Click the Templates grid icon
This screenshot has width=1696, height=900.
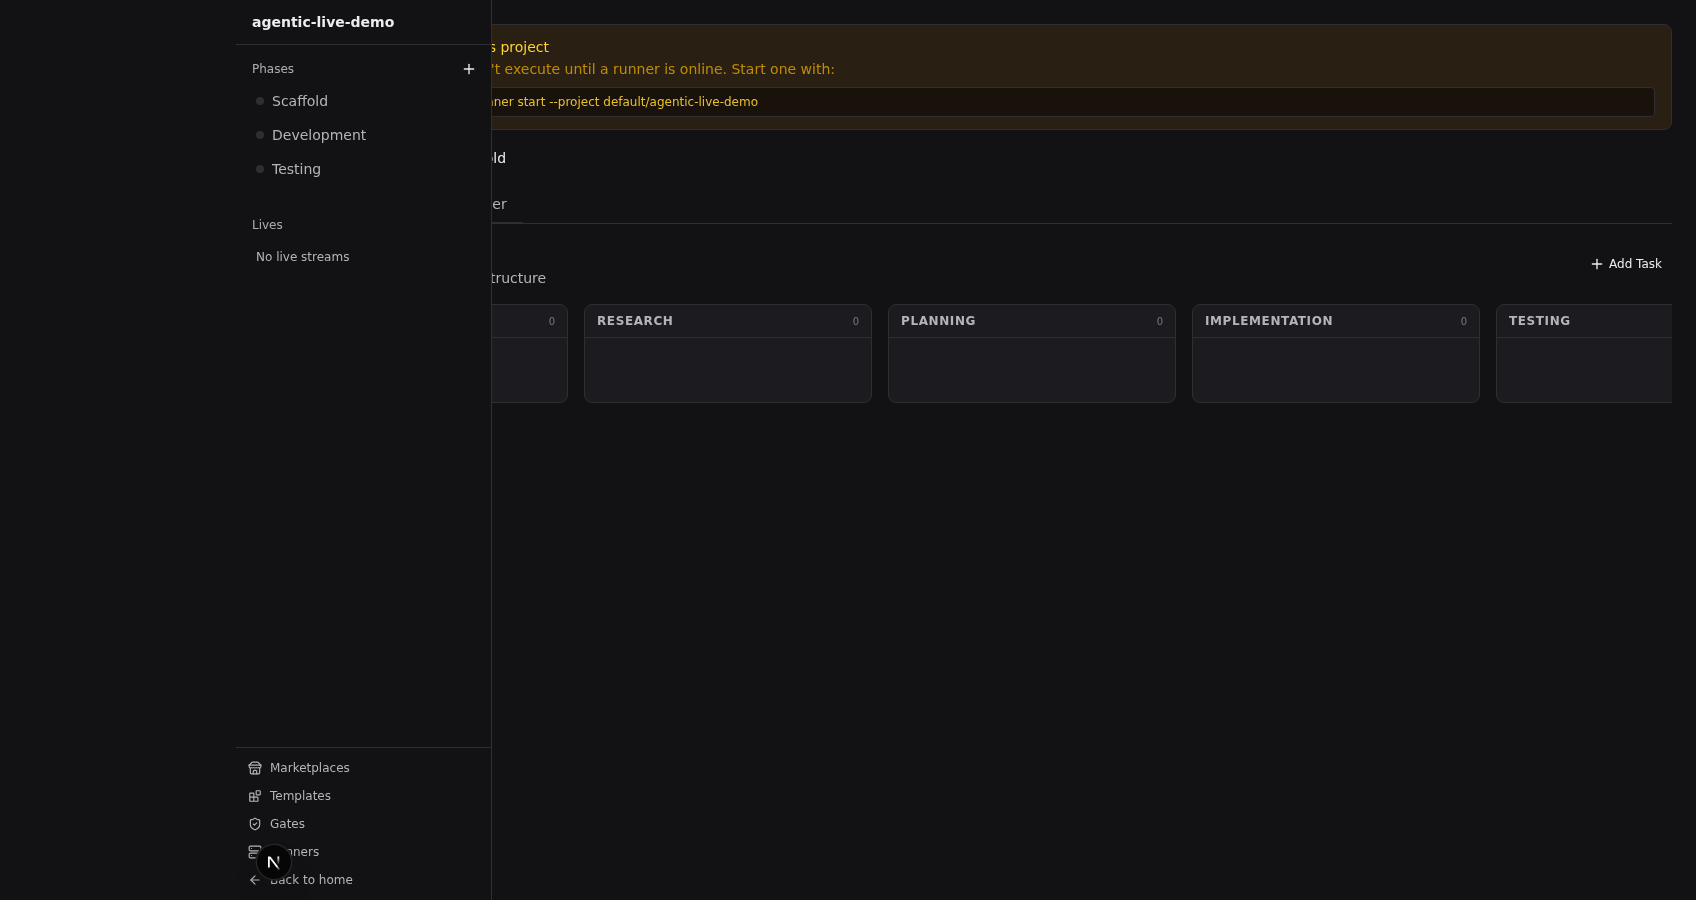click(255, 796)
